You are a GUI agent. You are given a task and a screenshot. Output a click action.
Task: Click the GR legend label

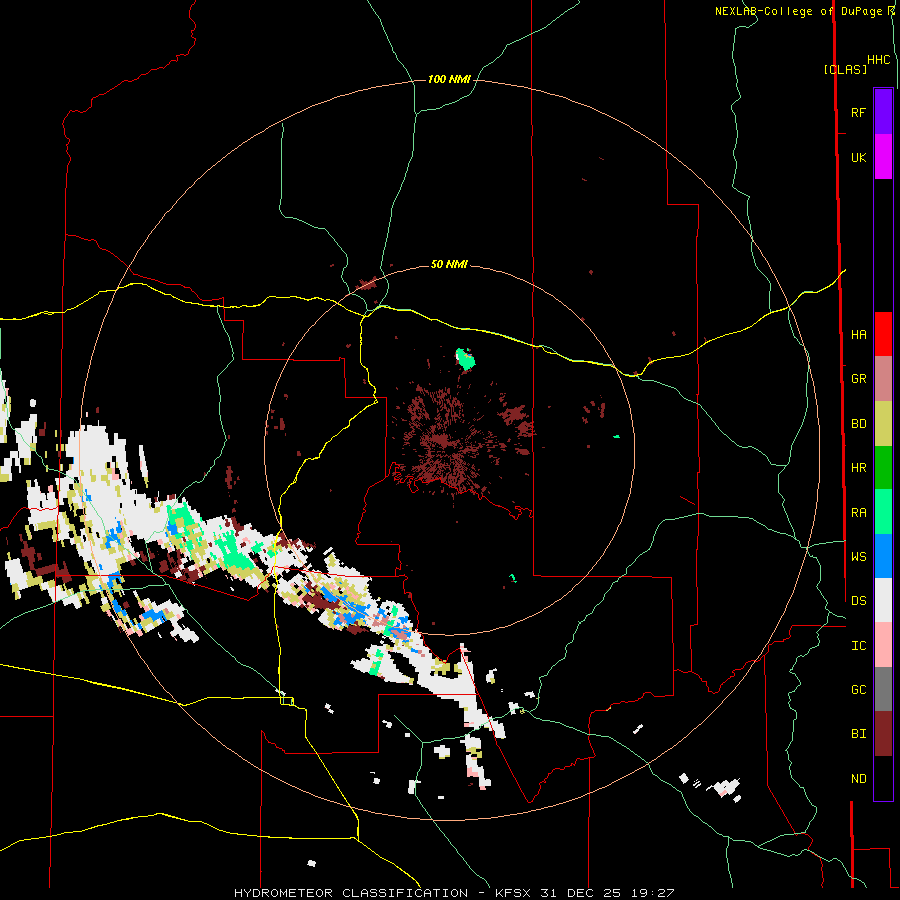pyautogui.click(x=859, y=379)
